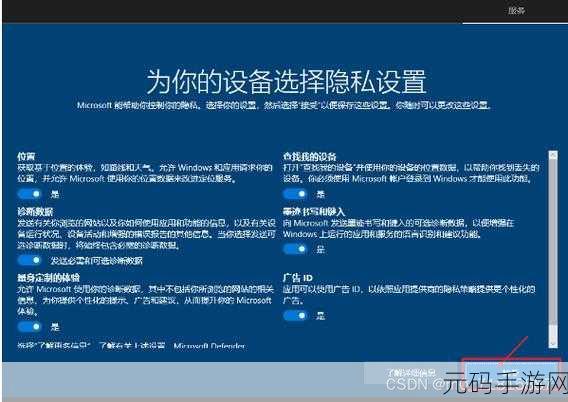Turn off the 位置 (Location) toggle
The height and width of the screenshot is (402, 568).
[x=30, y=194]
